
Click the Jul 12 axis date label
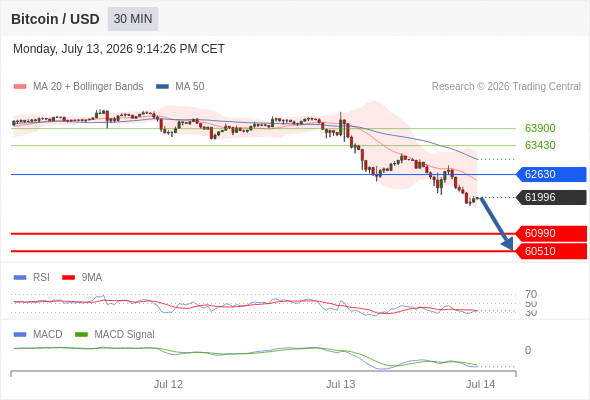[168, 384]
